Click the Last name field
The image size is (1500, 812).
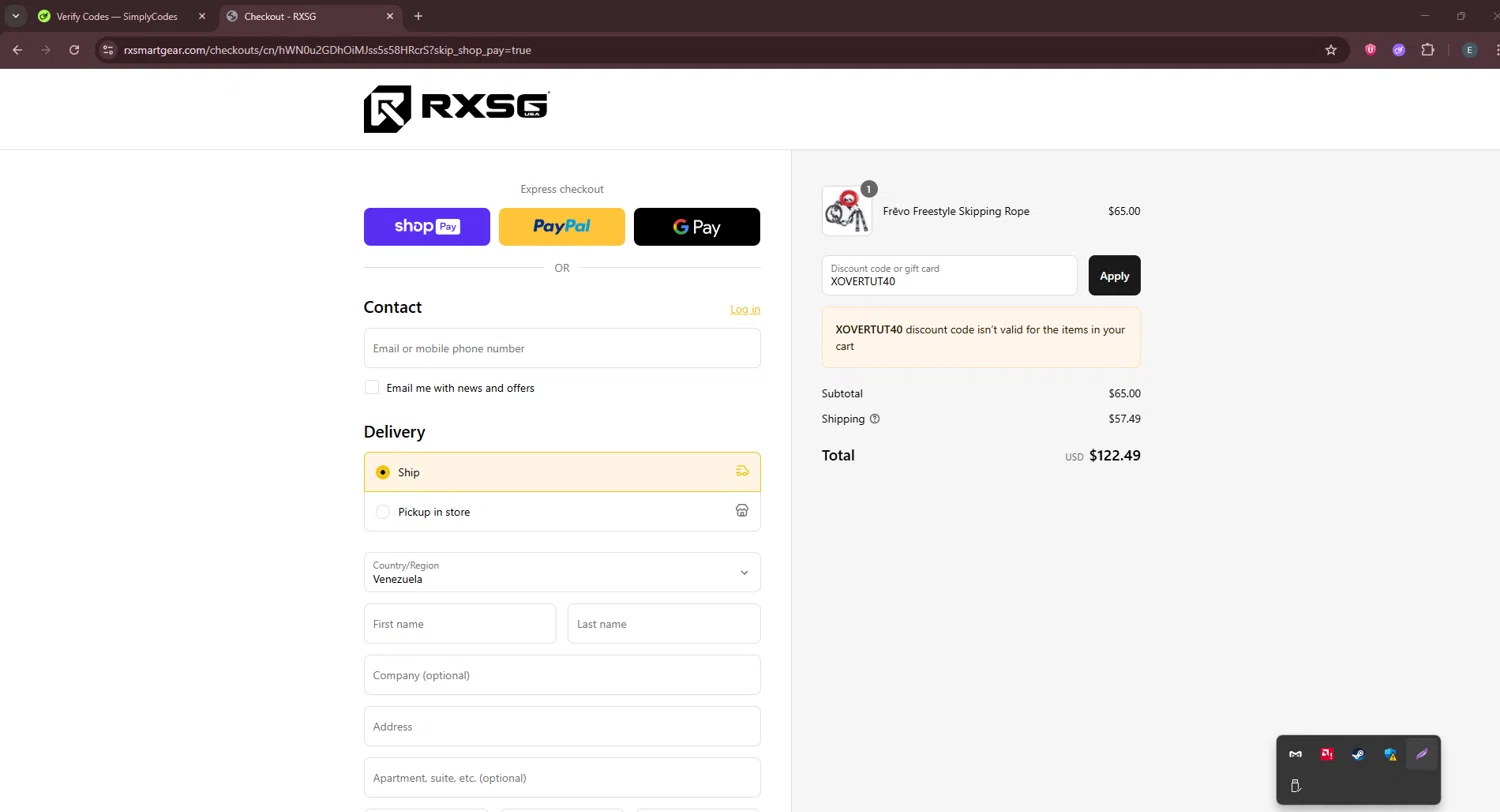(664, 623)
